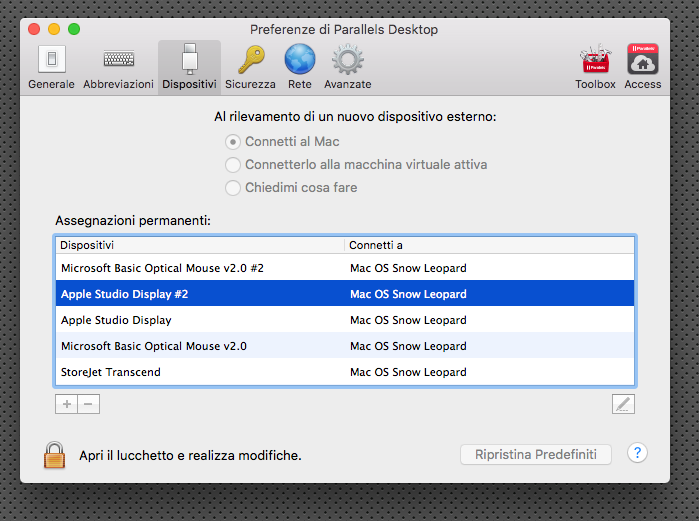The image size is (699, 521).
Task: Open the Generale preferences pane
Action: [x=51, y=67]
